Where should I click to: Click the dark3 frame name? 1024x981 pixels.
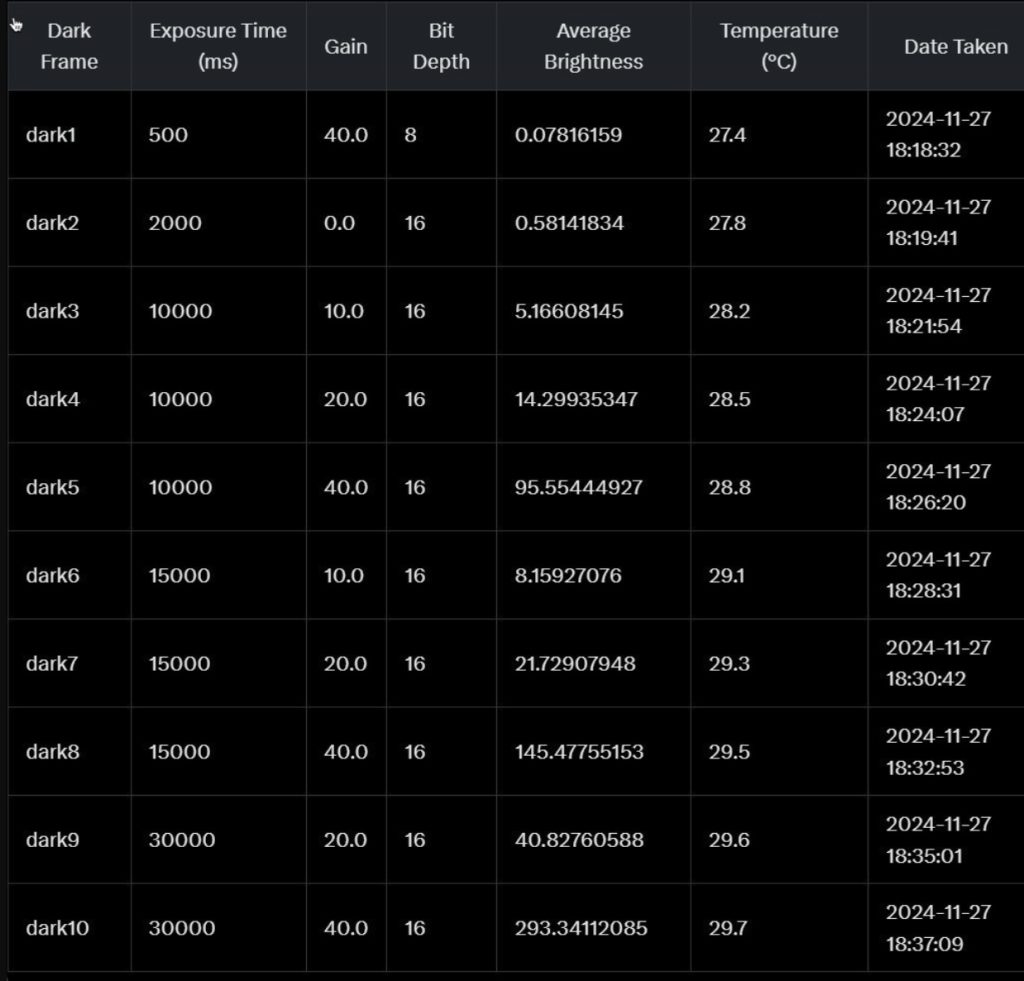tap(52, 311)
